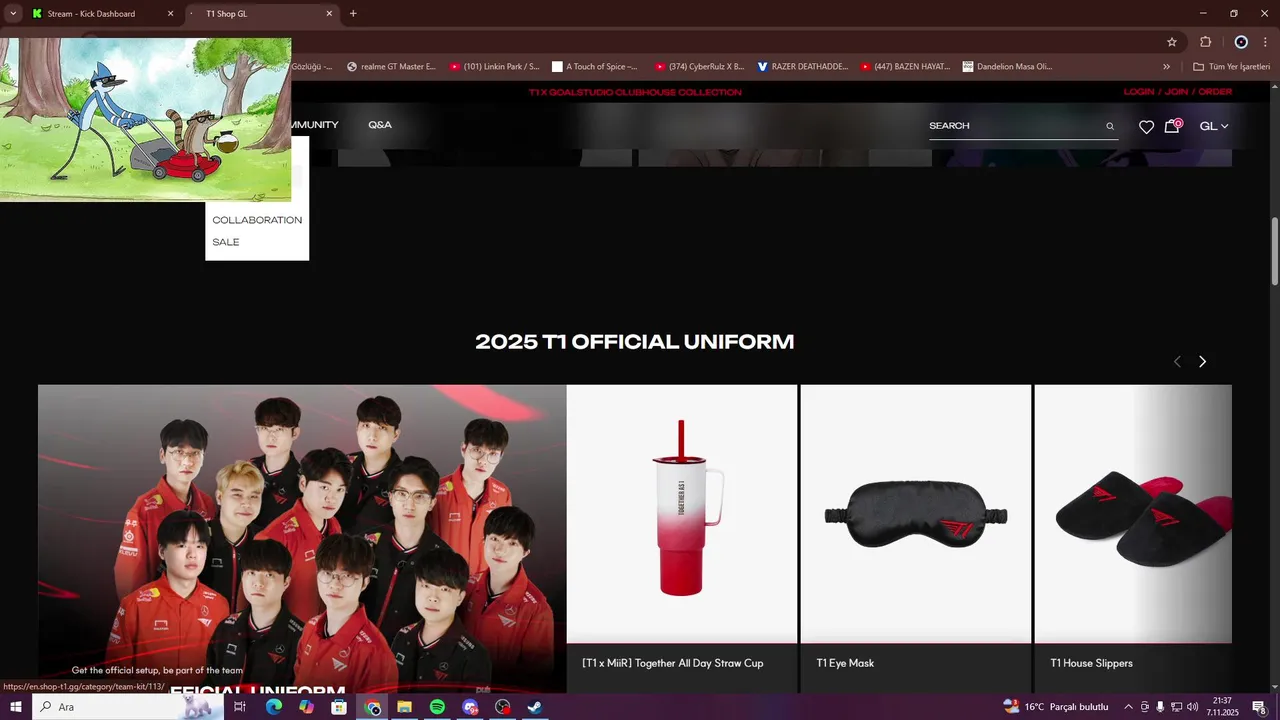
Task: Open the wishlist heart icon
Action: click(1146, 126)
